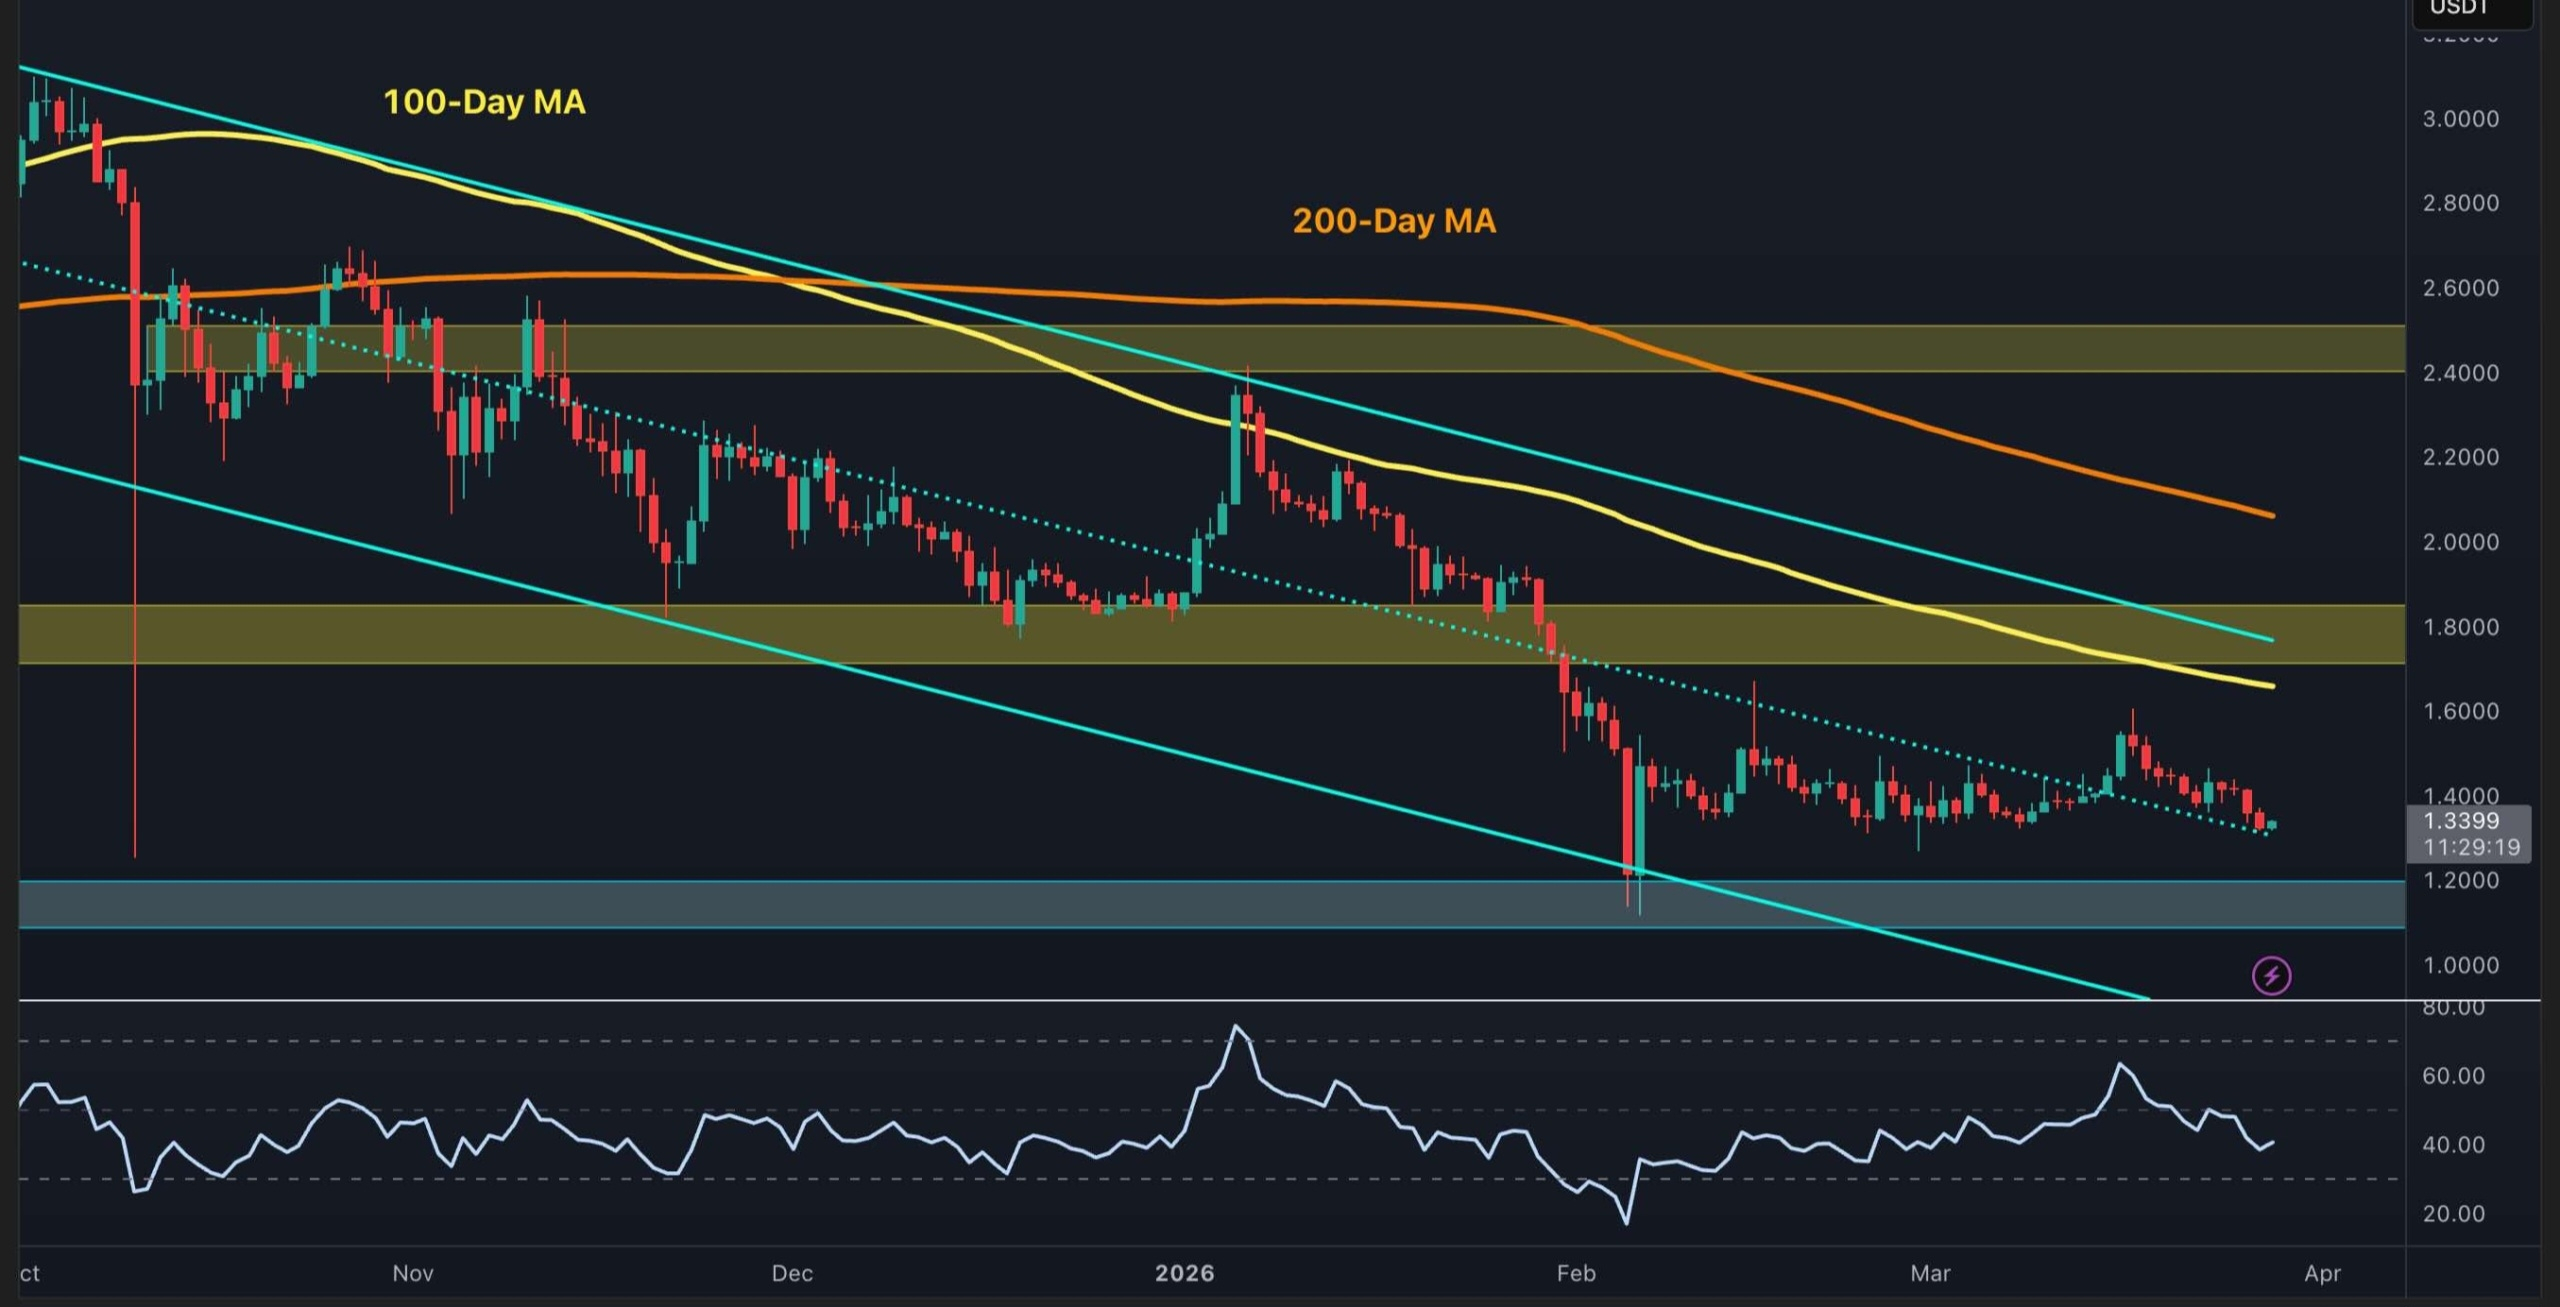
Task: Click the Feb label on time axis
Action: point(1576,1273)
